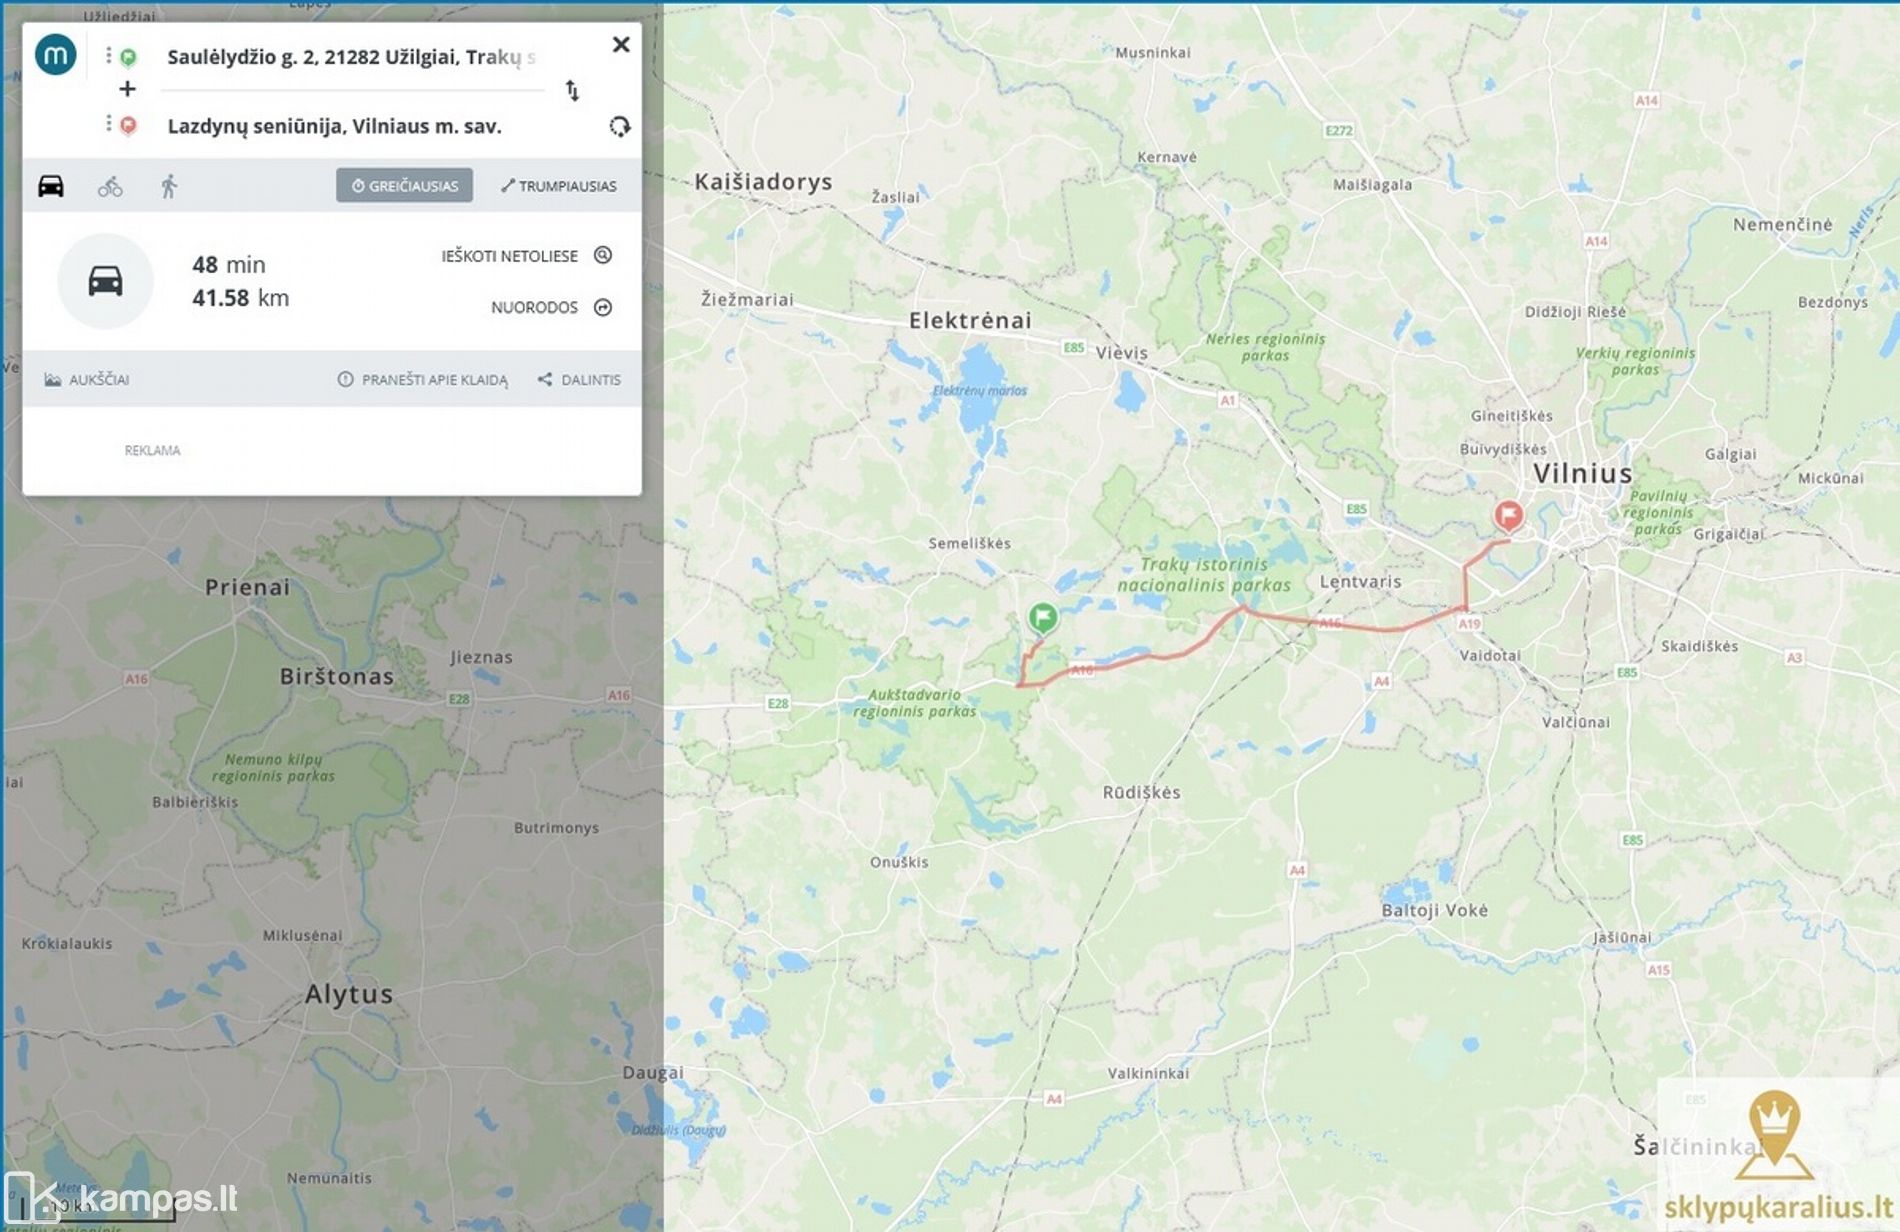
Task: Swap start and destination points
Action: (572, 91)
